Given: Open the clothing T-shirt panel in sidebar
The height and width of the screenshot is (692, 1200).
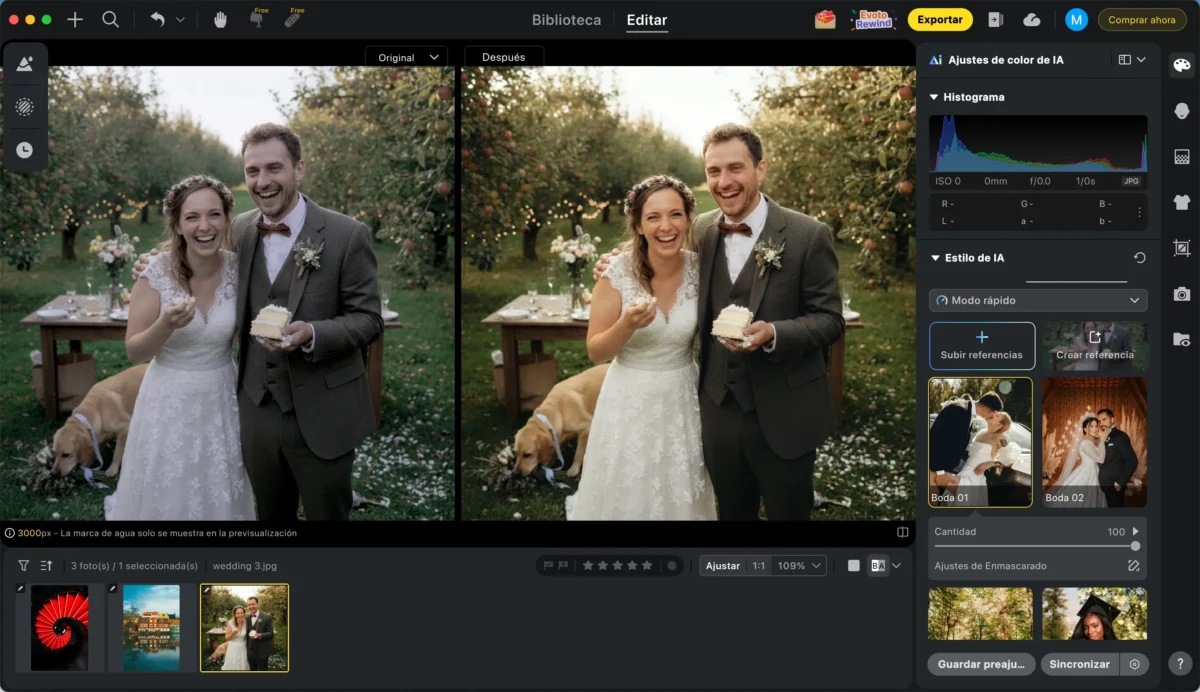Looking at the screenshot, I should (x=1182, y=202).
